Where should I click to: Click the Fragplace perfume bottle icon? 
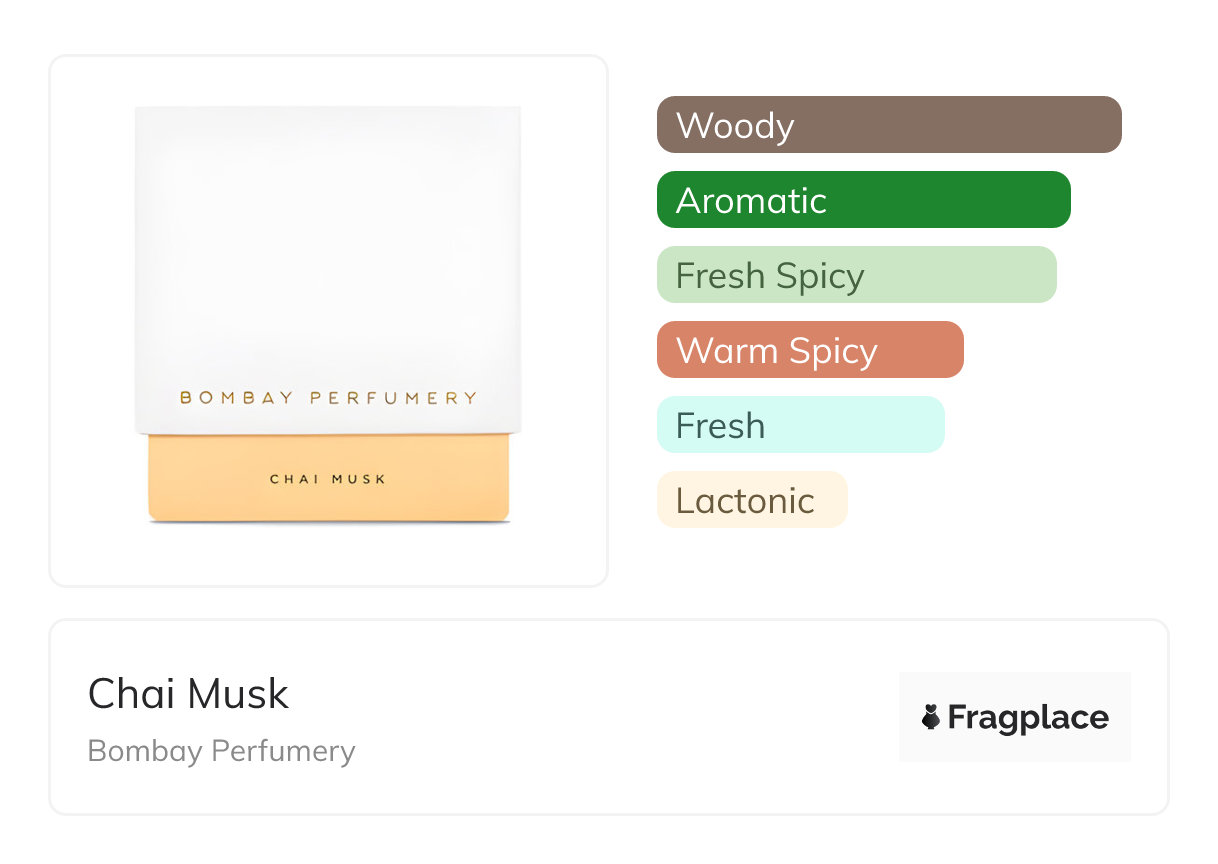931,717
